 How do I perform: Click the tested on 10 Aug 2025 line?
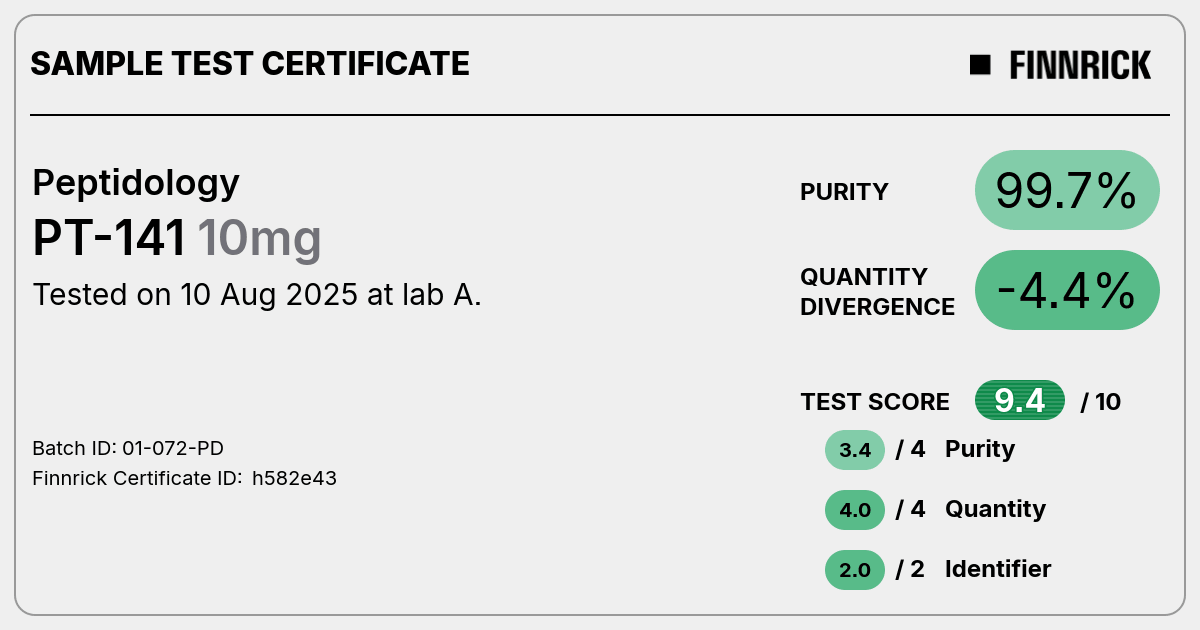(x=257, y=295)
